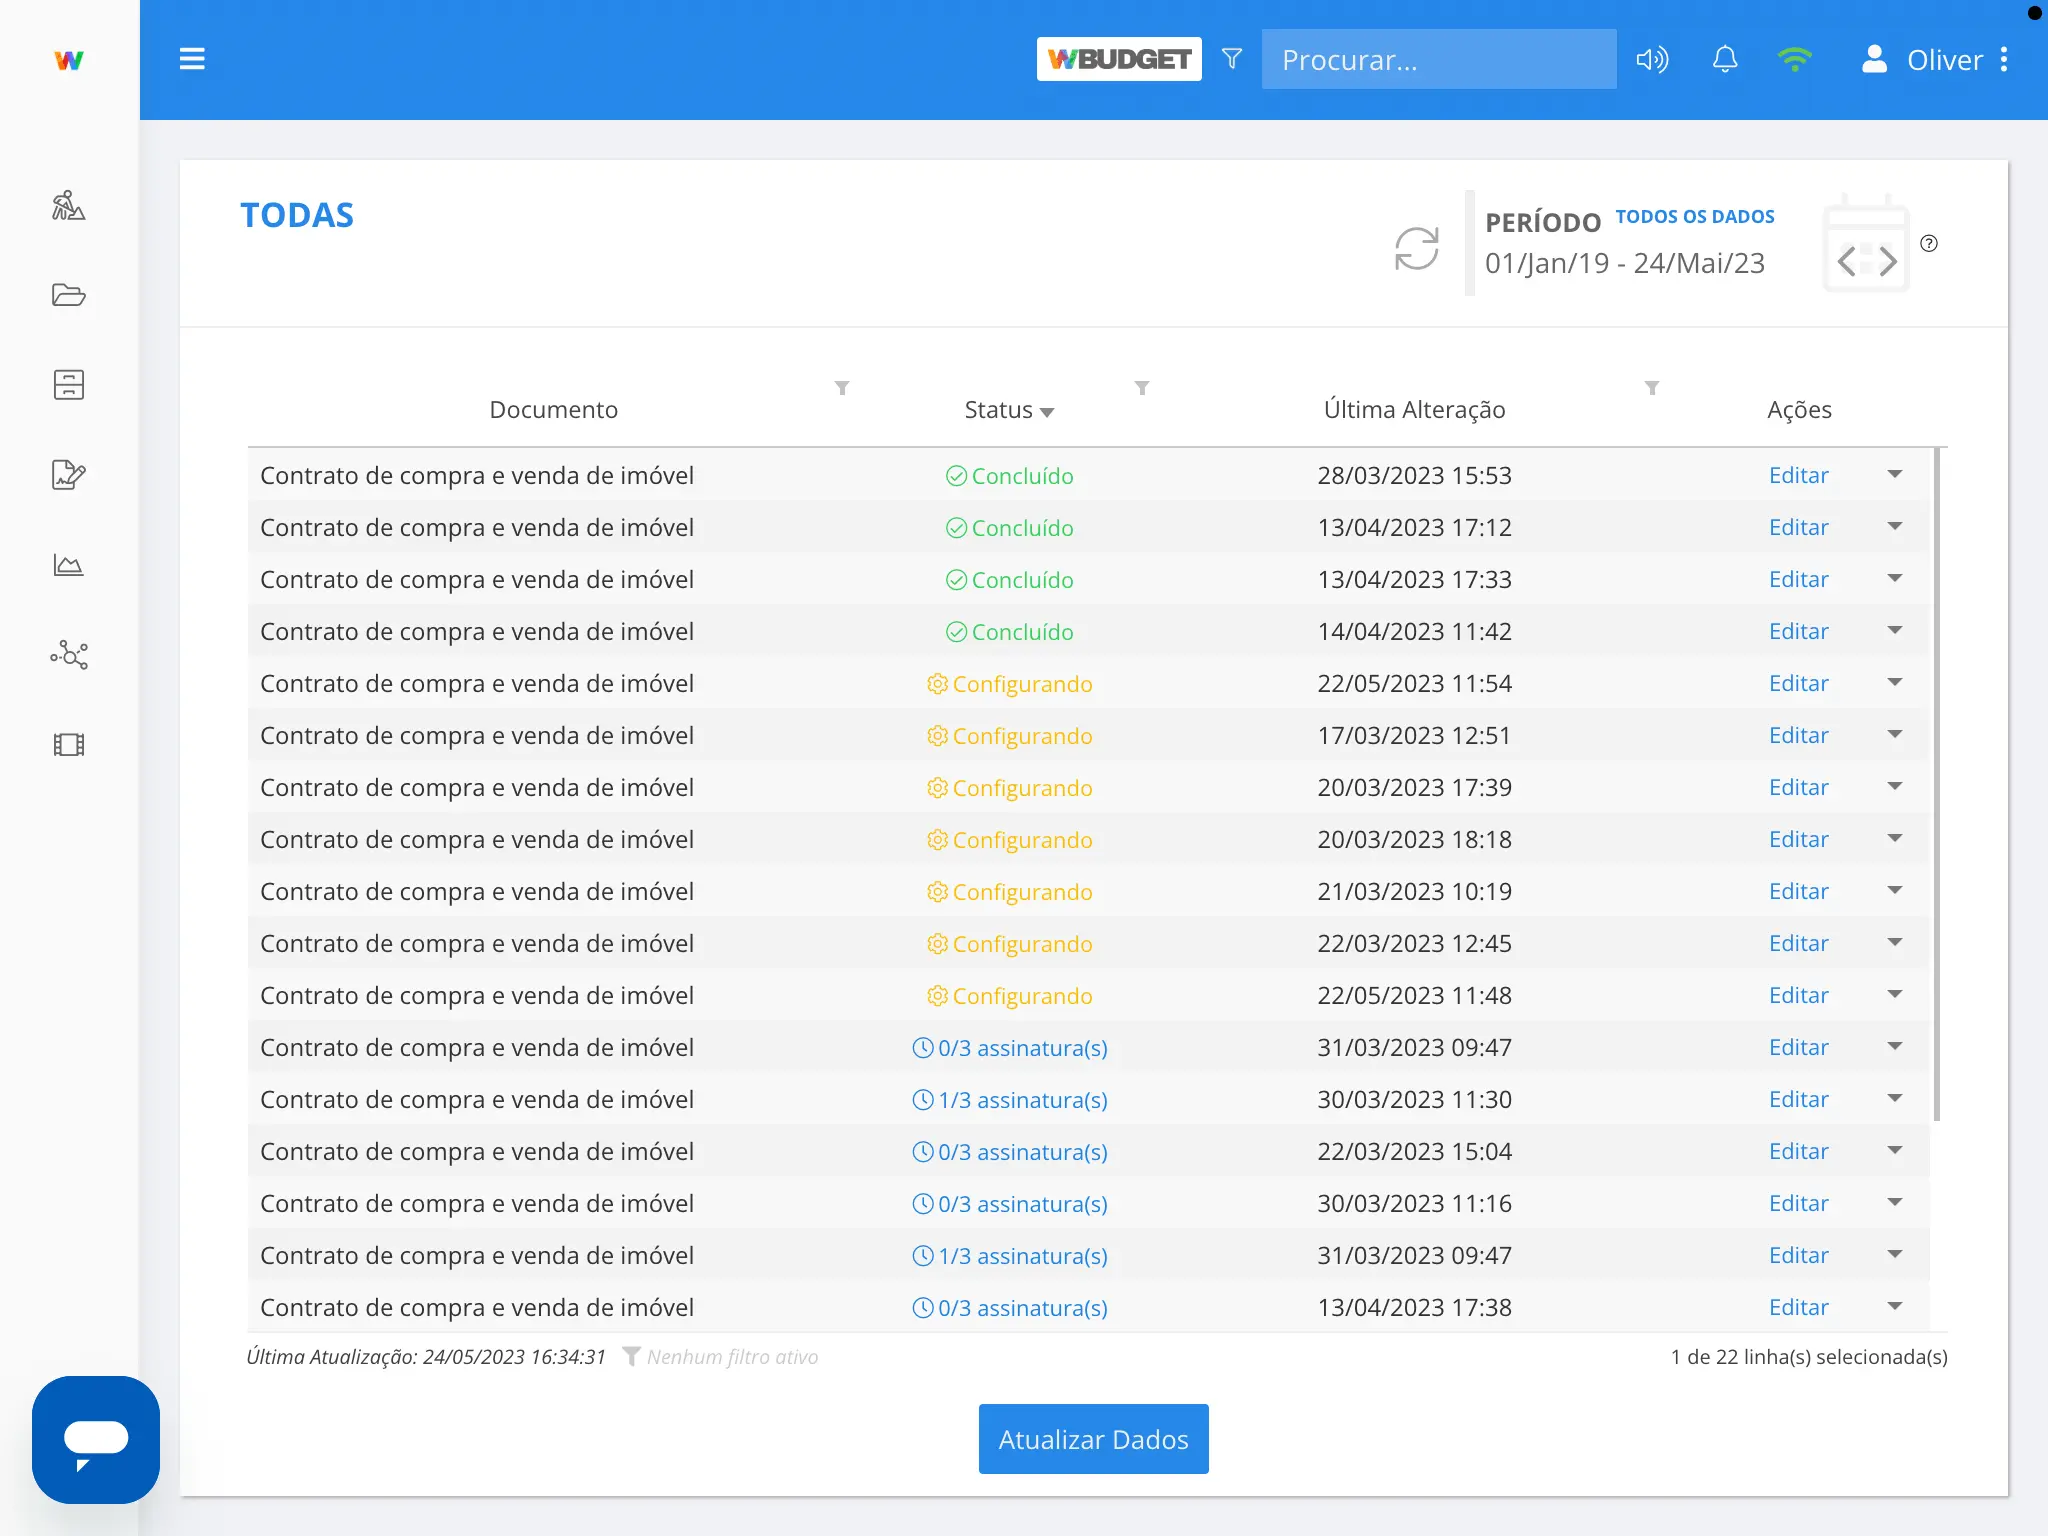Sort by Status column header
This screenshot has width=2048, height=1536.
pos(1009,410)
